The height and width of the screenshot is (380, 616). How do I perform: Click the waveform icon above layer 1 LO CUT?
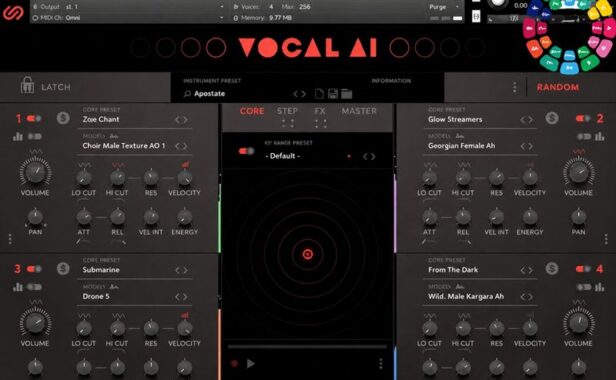tap(84, 165)
